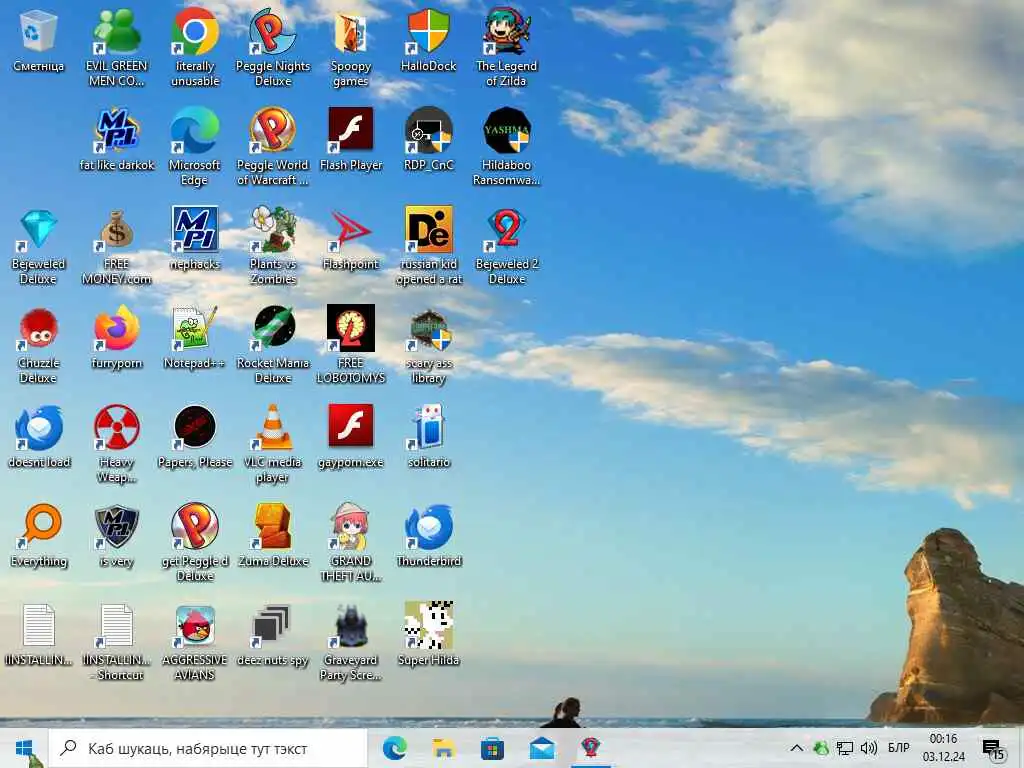Change the БЛР input language
1024x768 pixels.
(x=899, y=748)
